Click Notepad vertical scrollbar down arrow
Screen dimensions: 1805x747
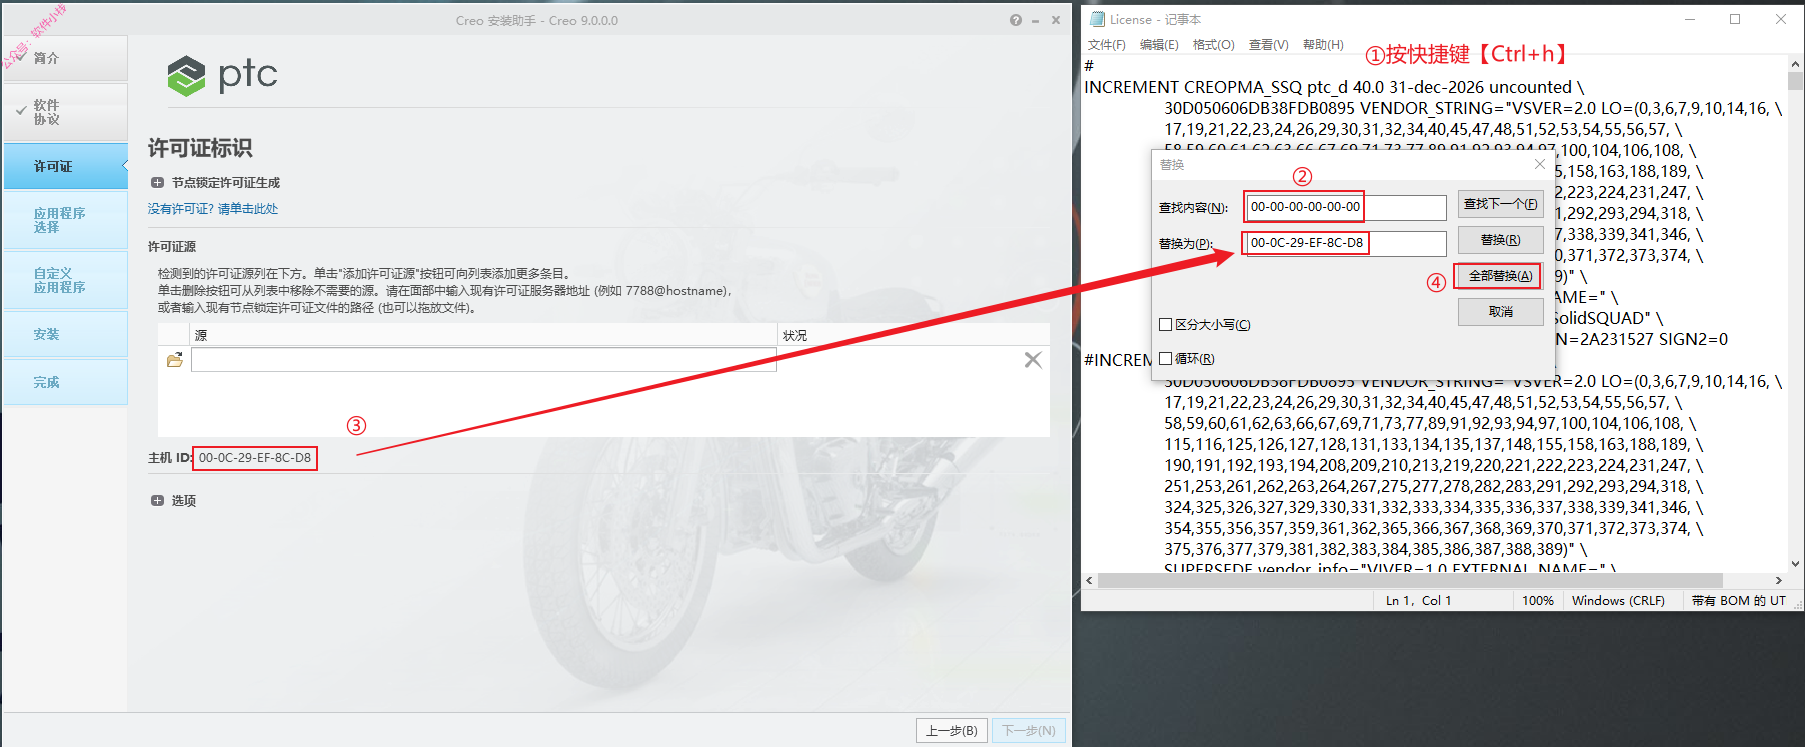pos(1795,563)
